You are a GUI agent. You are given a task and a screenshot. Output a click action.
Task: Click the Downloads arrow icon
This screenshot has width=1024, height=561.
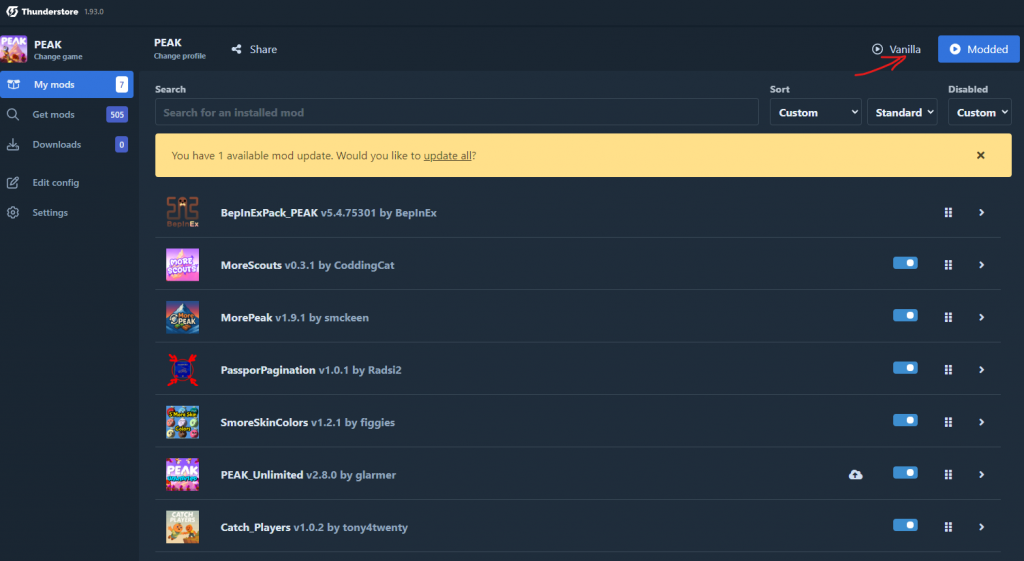coord(13,144)
